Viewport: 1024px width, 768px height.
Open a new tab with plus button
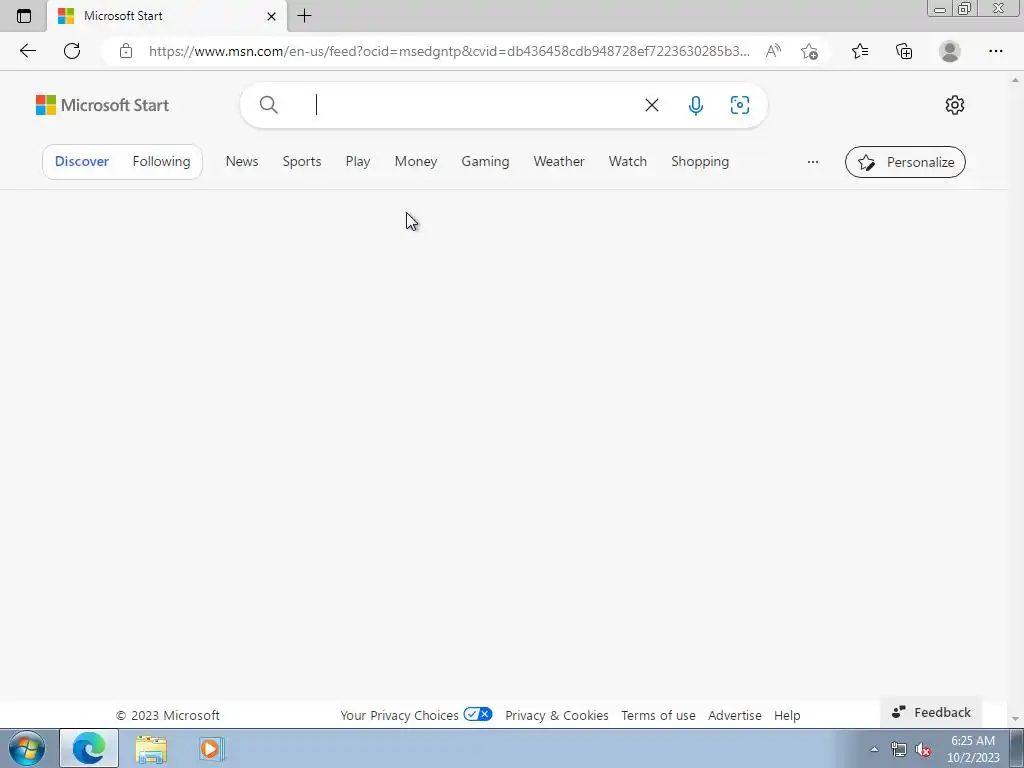(304, 16)
